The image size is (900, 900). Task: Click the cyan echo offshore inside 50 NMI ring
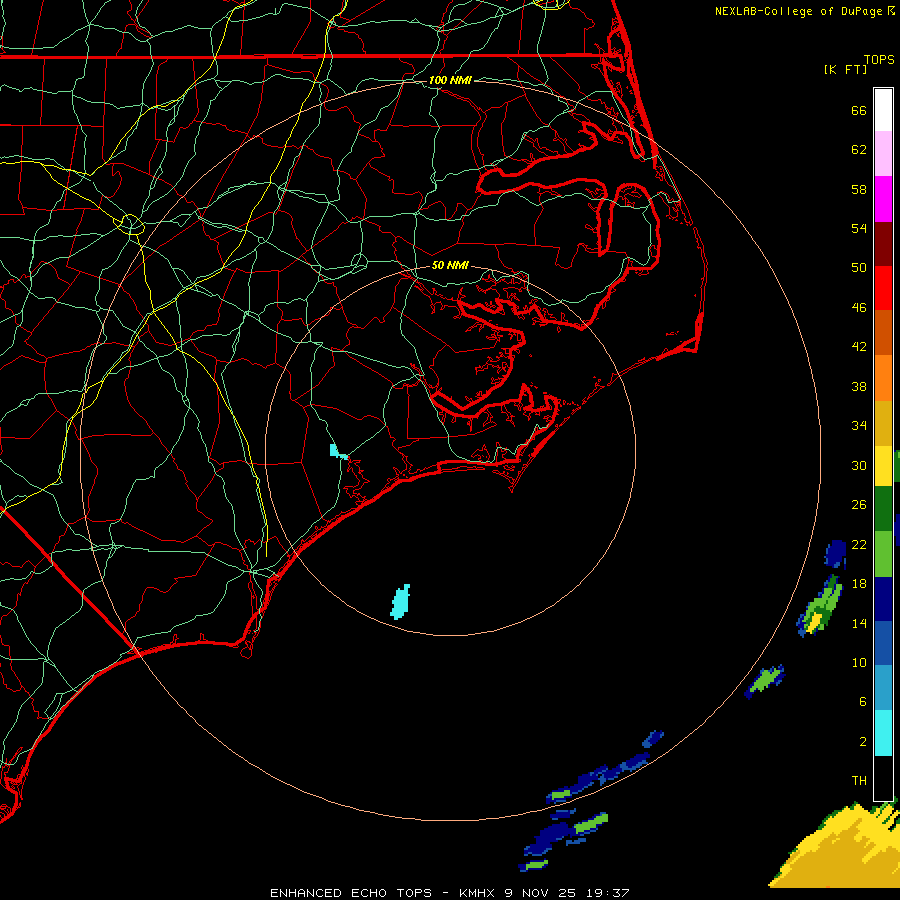click(x=400, y=602)
